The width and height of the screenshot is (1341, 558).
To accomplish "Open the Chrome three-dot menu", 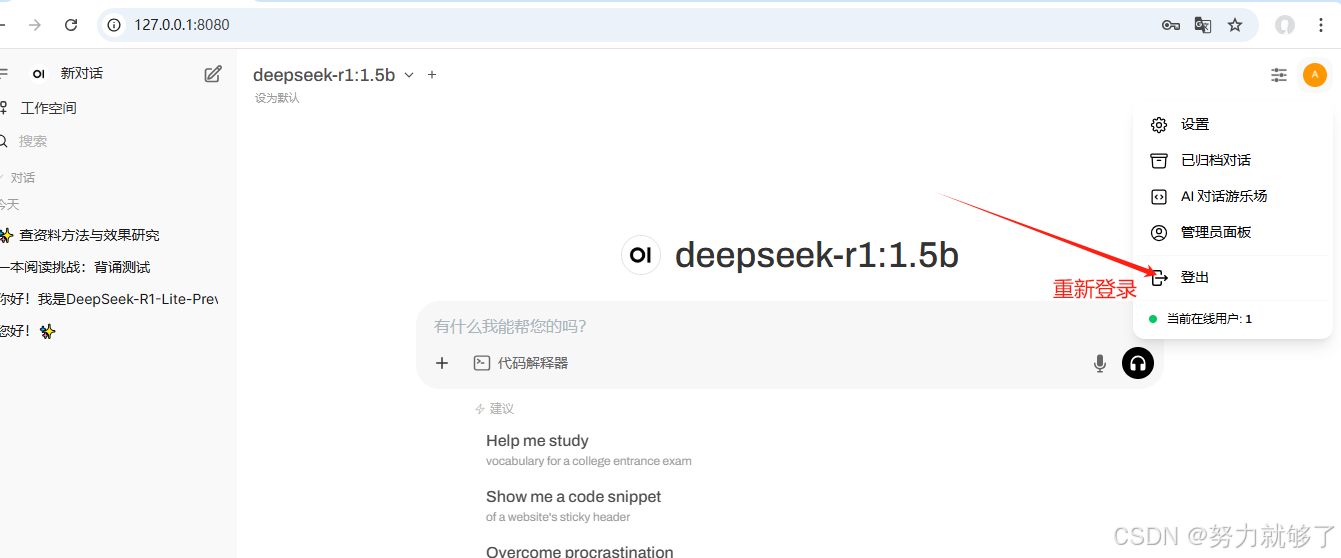I will 1321,25.
